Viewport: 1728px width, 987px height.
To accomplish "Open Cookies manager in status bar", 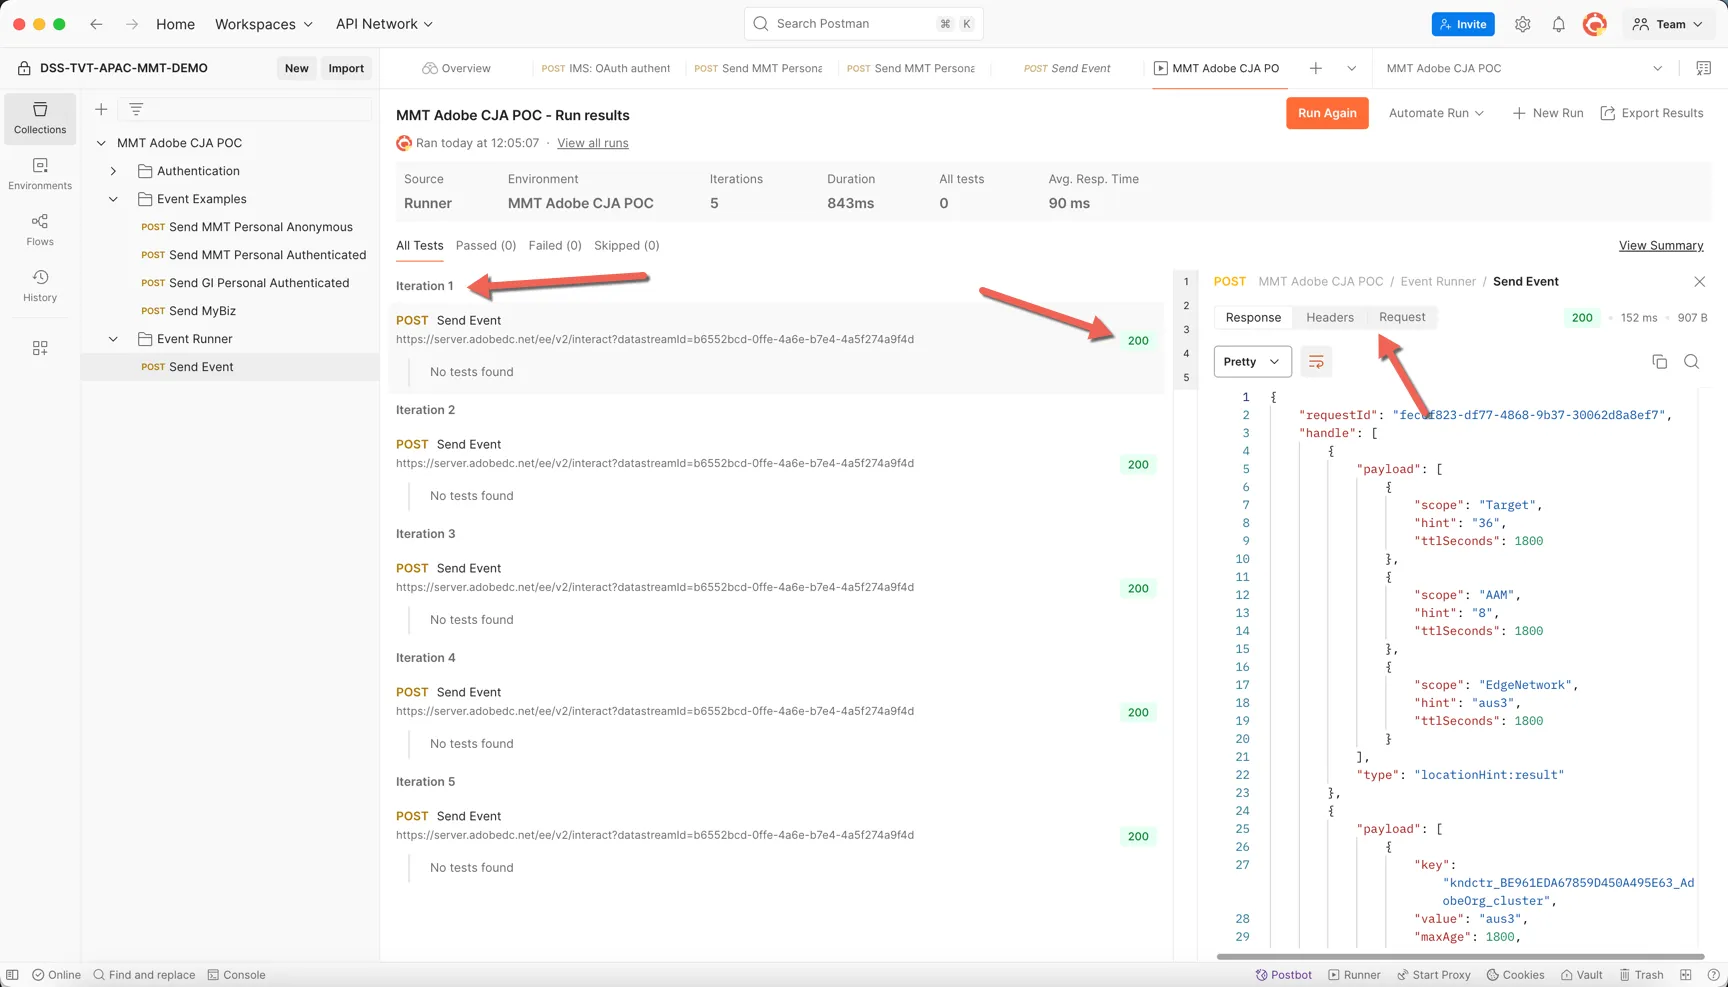I will coord(1515,975).
